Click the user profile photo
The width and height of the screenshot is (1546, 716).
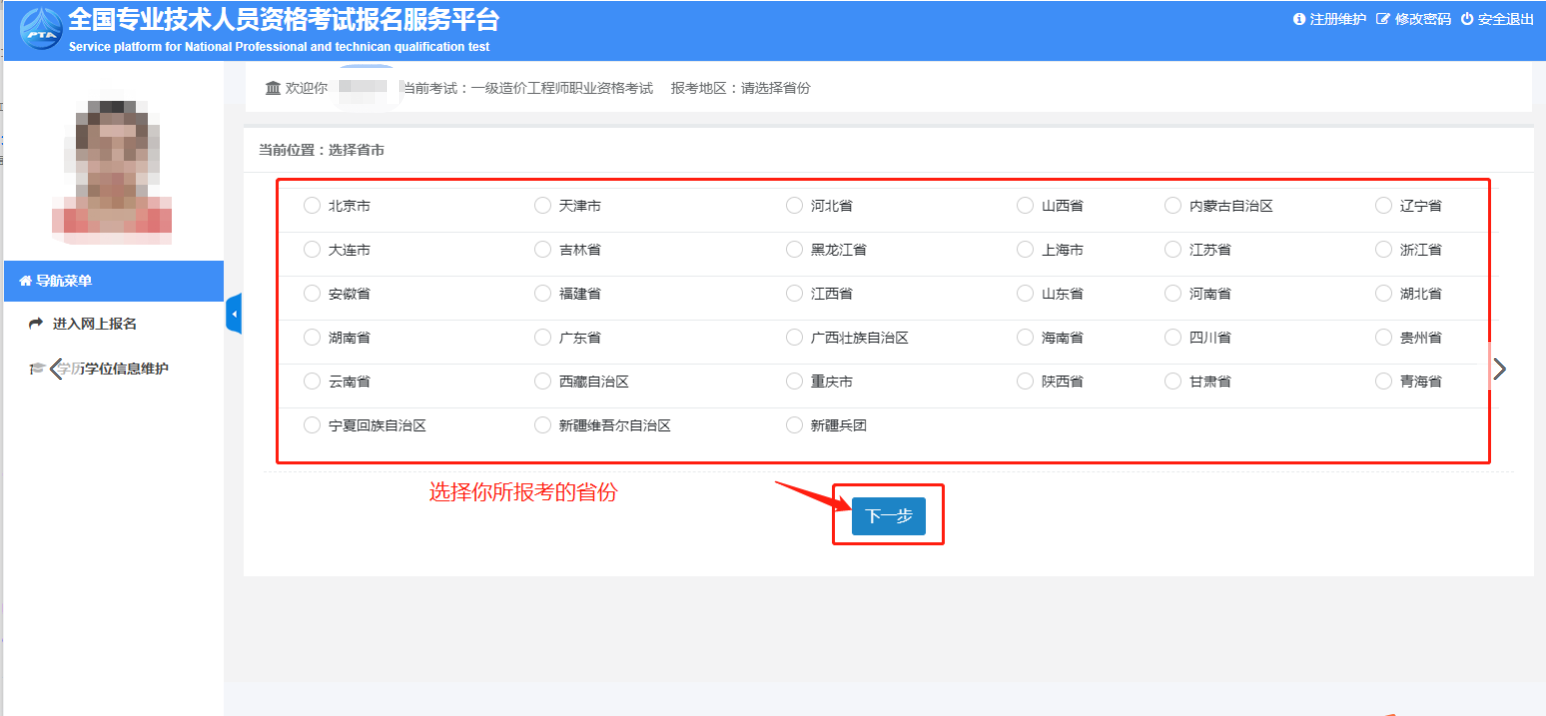point(112,170)
